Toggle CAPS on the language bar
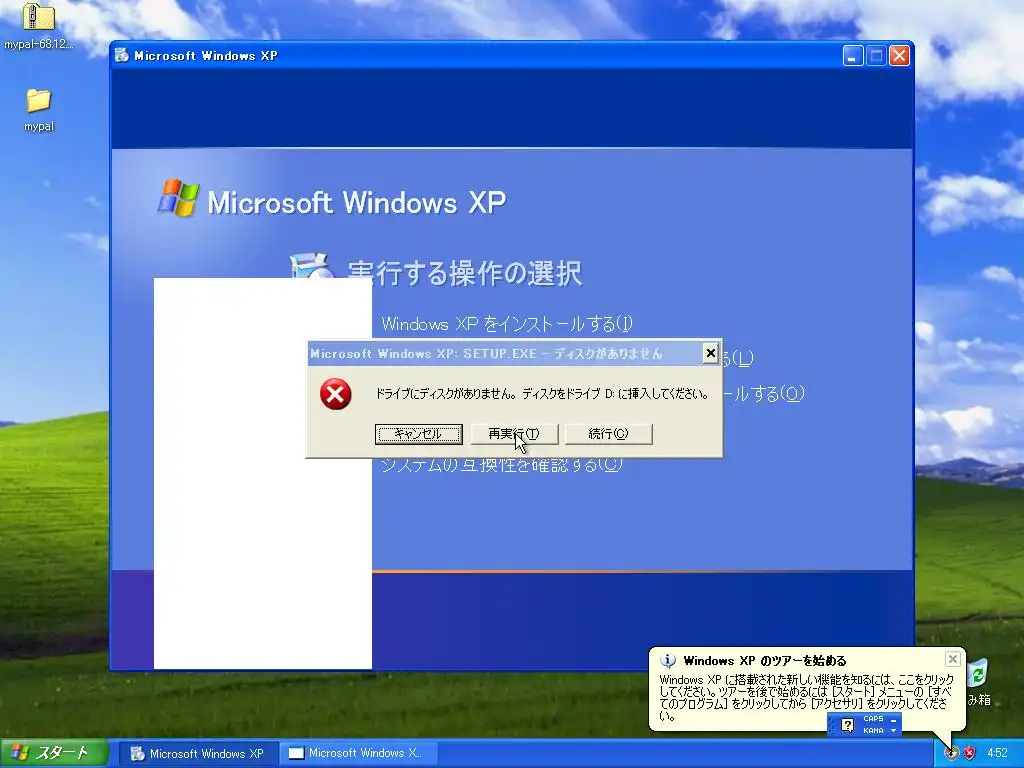Viewport: 1024px width, 768px height. pos(872,718)
